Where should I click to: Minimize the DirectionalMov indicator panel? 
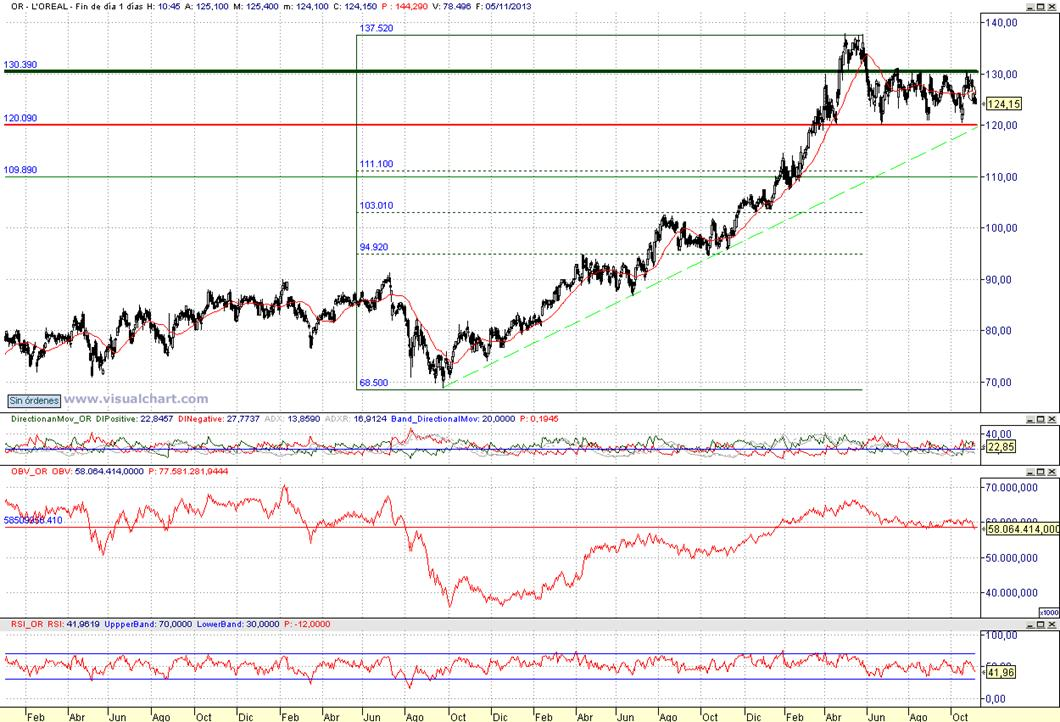pyautogui.click(x=1030, y=420)
